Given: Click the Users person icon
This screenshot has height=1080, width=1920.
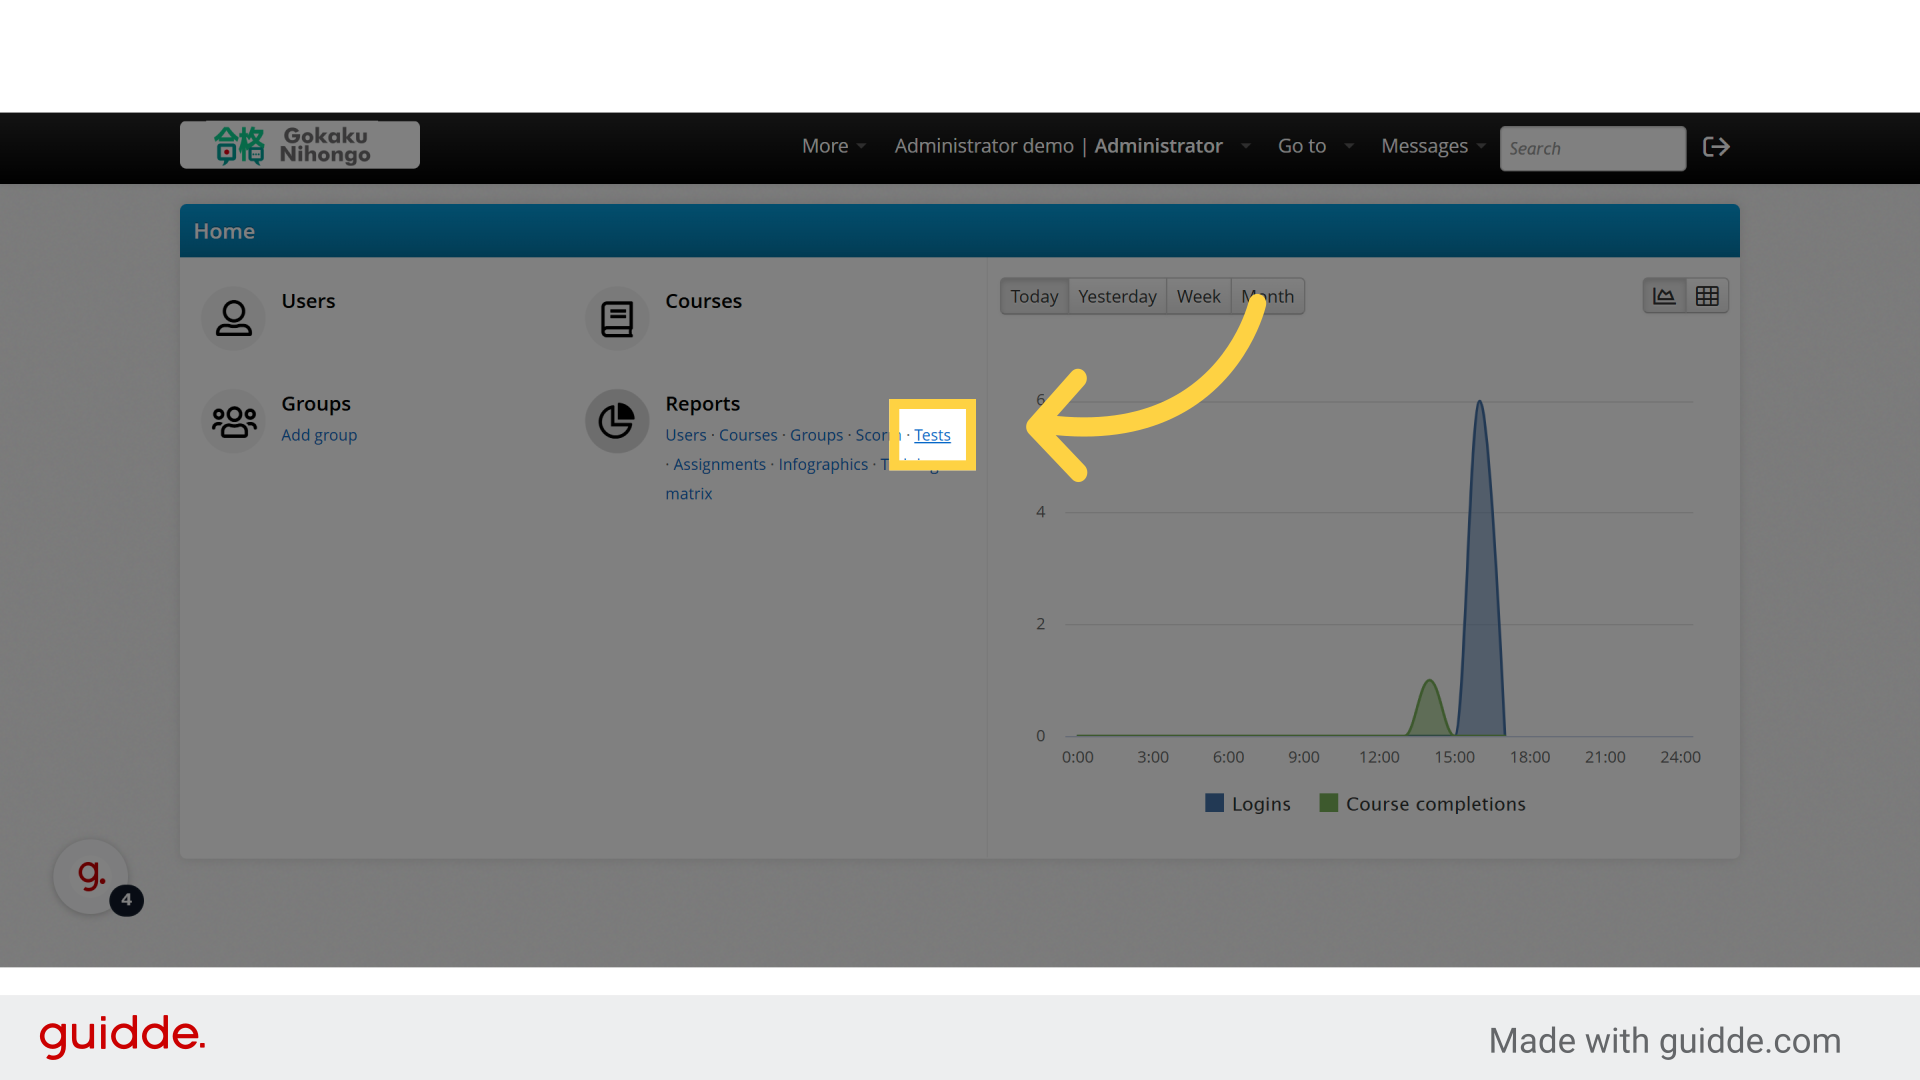Looking at the screenshot, I should [233, 318].
